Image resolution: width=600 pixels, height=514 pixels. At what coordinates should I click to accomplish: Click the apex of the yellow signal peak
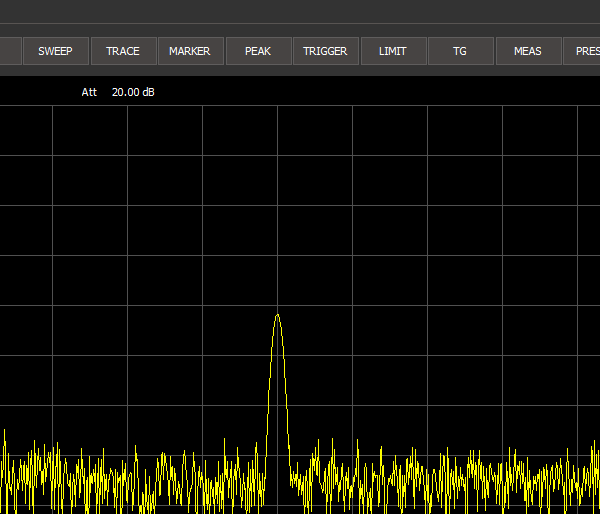tap(277, 315)
